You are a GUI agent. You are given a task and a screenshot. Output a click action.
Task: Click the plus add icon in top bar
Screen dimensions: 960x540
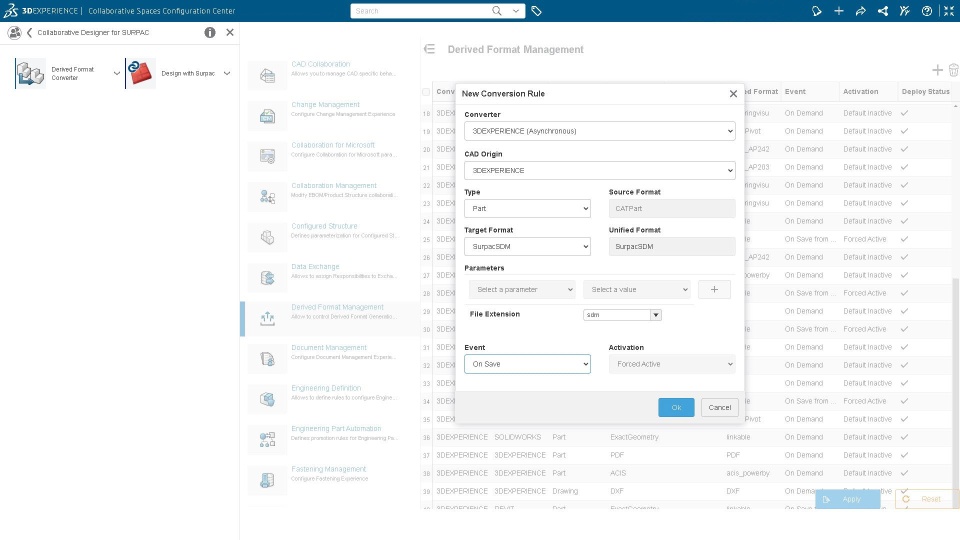tap(839, 11)
